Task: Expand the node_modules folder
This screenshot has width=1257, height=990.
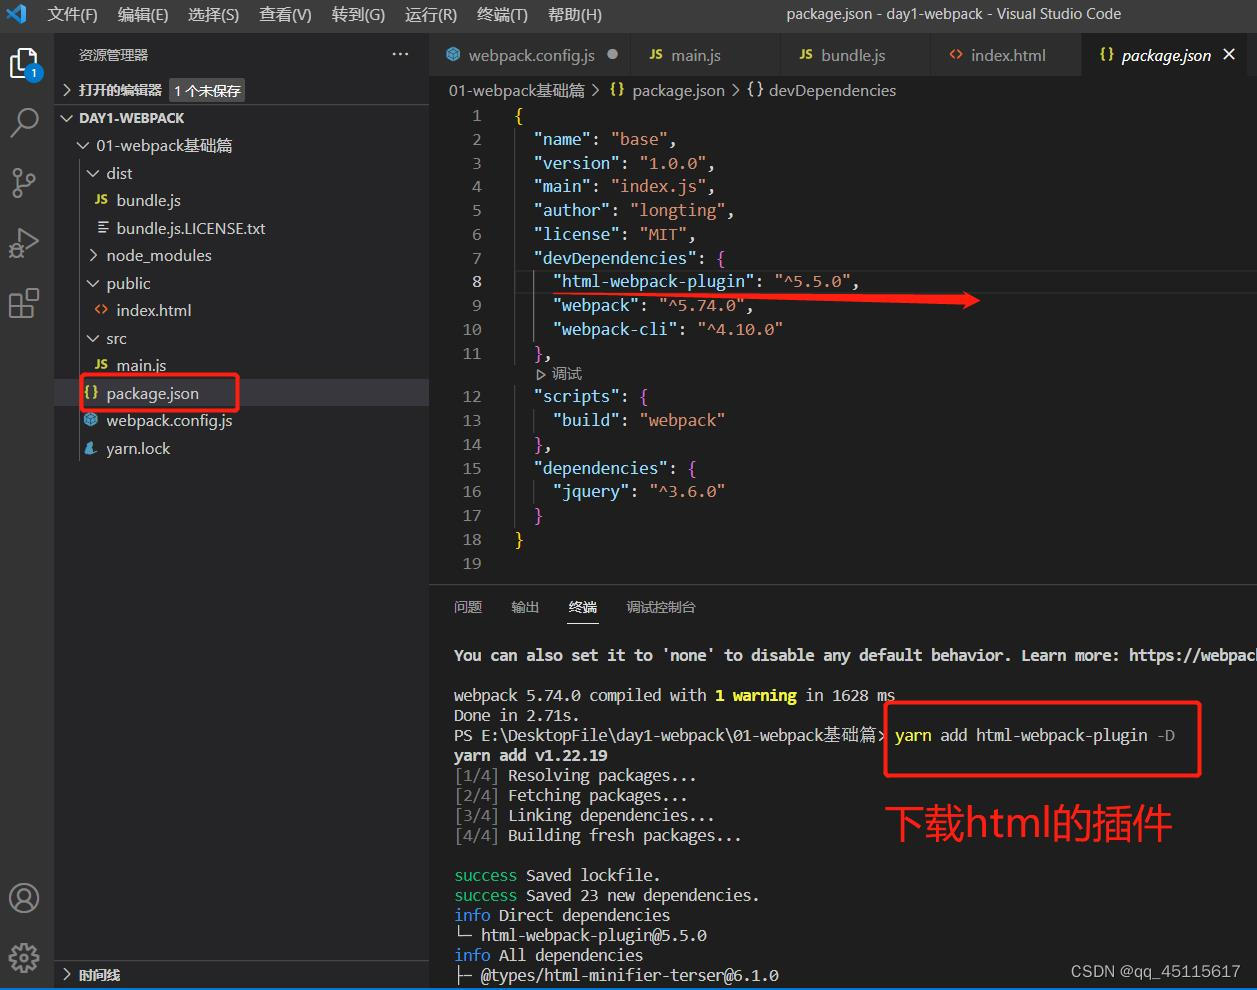Action: point(159,255)
